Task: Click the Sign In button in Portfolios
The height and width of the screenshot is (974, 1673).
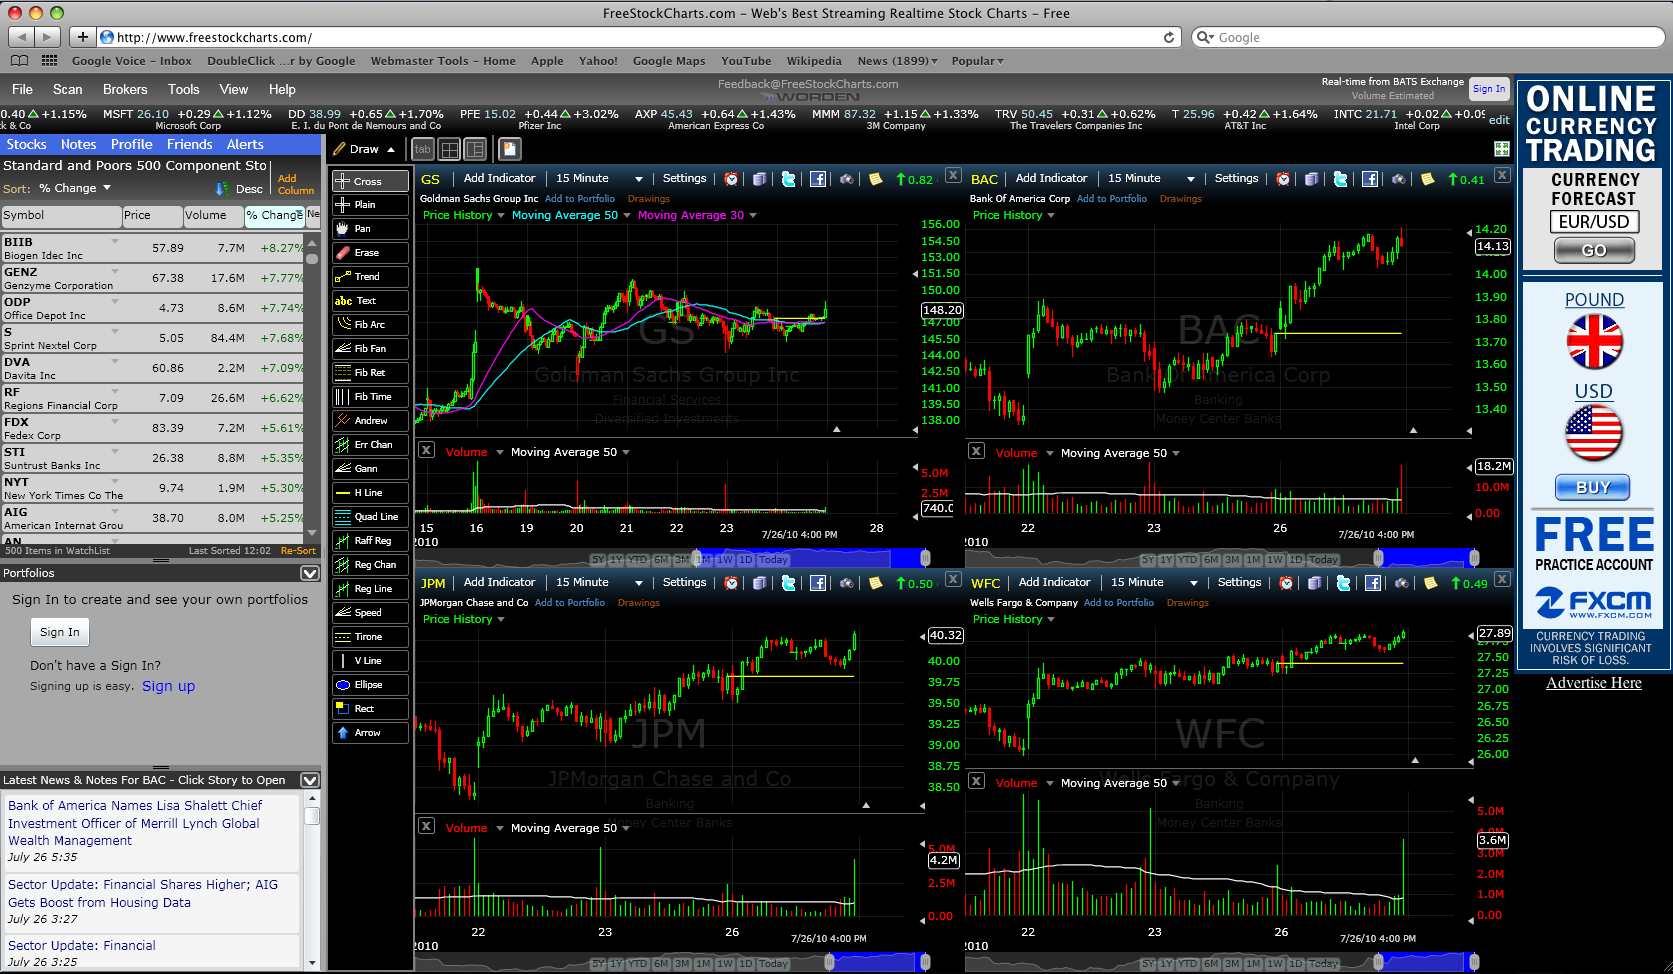Action: 60,632
